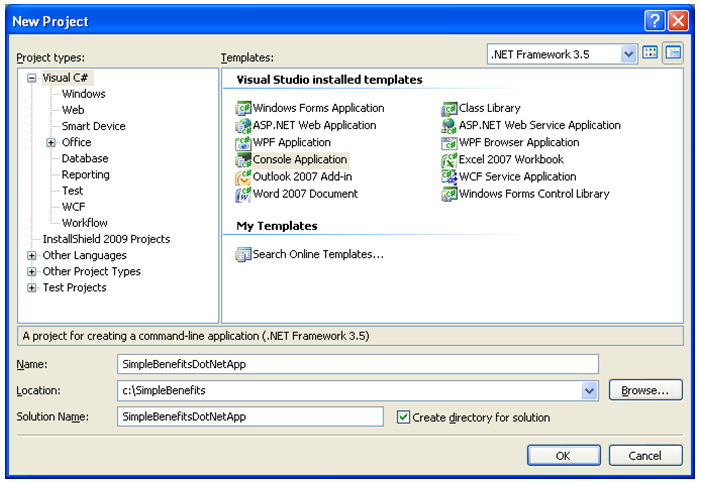Select the Test Projects label
Image resolution: width=701 pixels, height=484 pixels.
coord(75,287)
